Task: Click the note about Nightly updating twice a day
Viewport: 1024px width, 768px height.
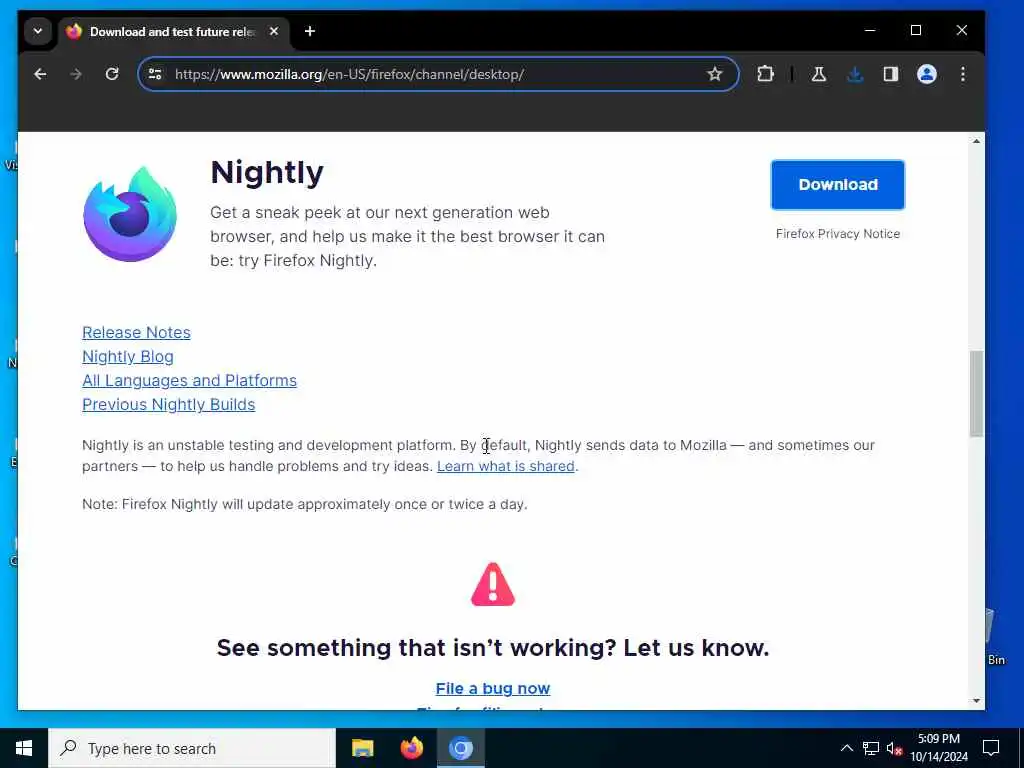Action: click(x=304, y=504)
